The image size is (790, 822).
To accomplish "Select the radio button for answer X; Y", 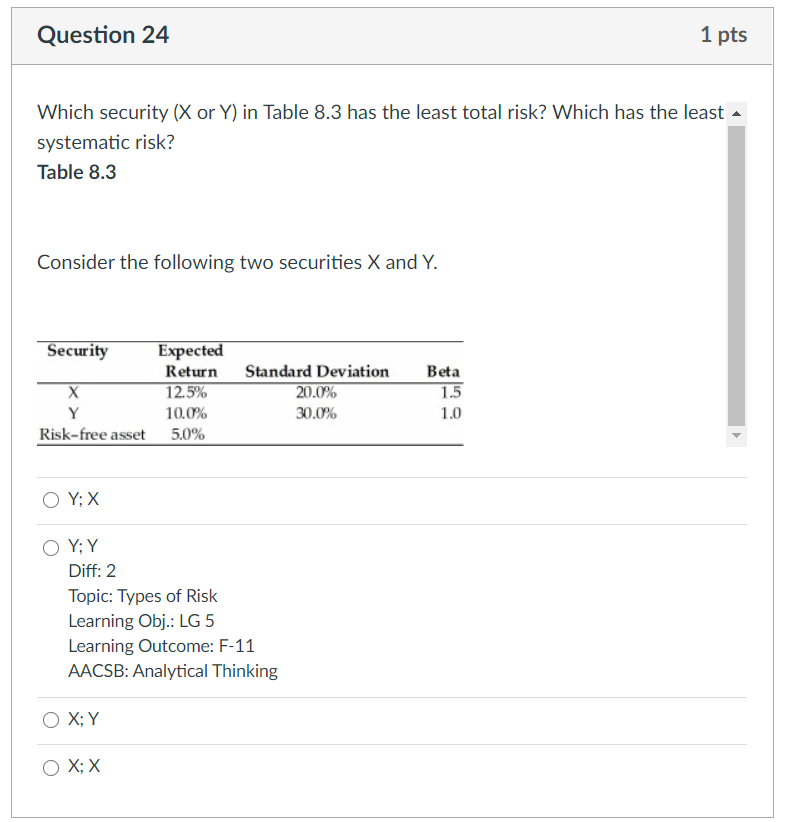I will coord(50,719).
